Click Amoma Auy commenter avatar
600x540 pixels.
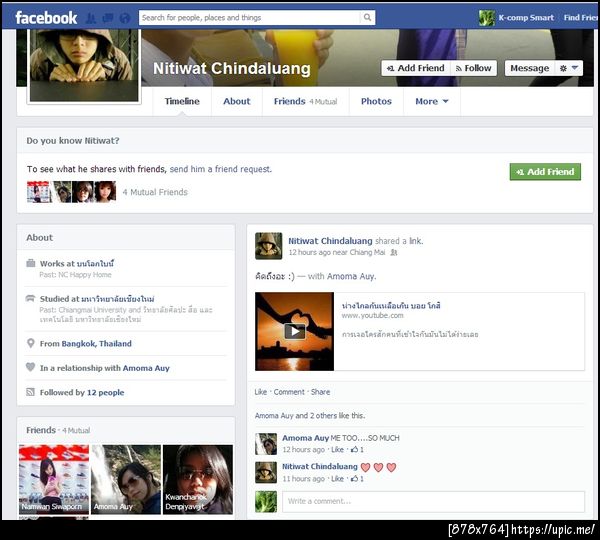tap(266, 444)
